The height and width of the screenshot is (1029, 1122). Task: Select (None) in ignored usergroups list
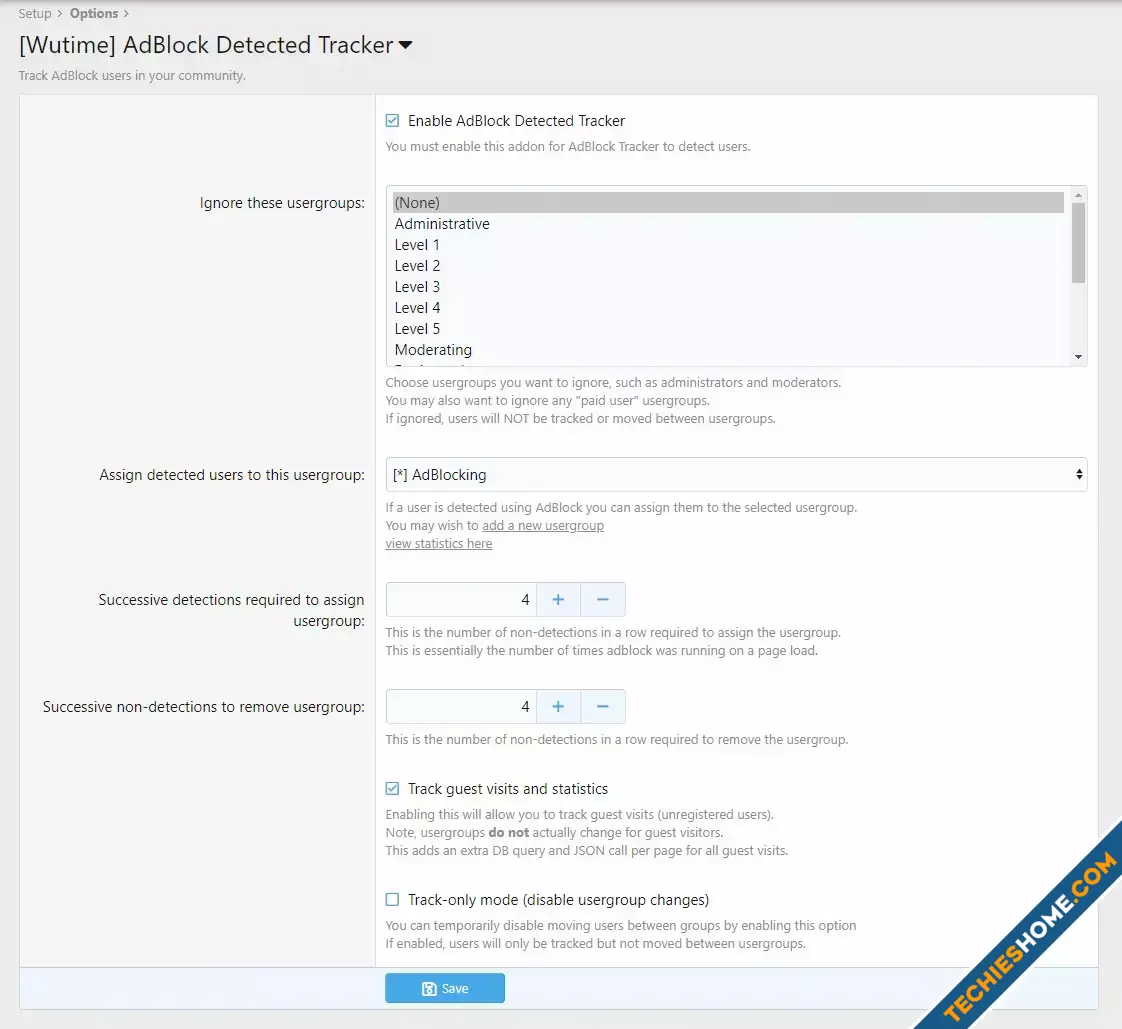click(728, 203)
